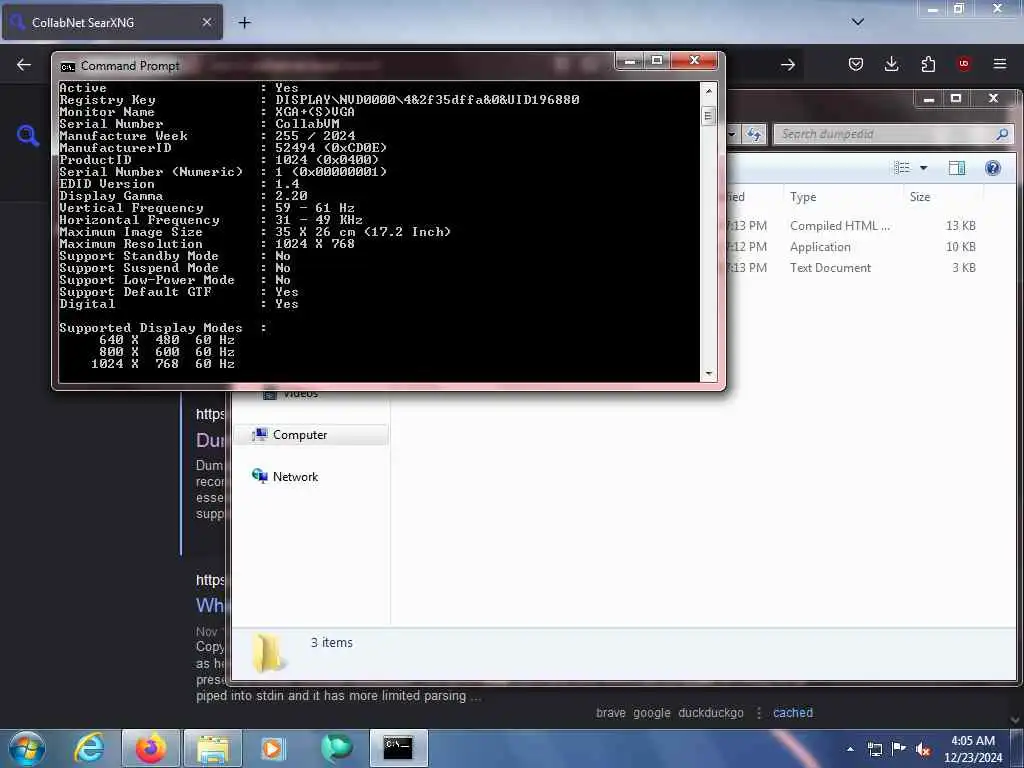Image resolution: width=1024 pixels, height=768 pixels.
Task: Click the network tray icon
Action: (875, 749)
